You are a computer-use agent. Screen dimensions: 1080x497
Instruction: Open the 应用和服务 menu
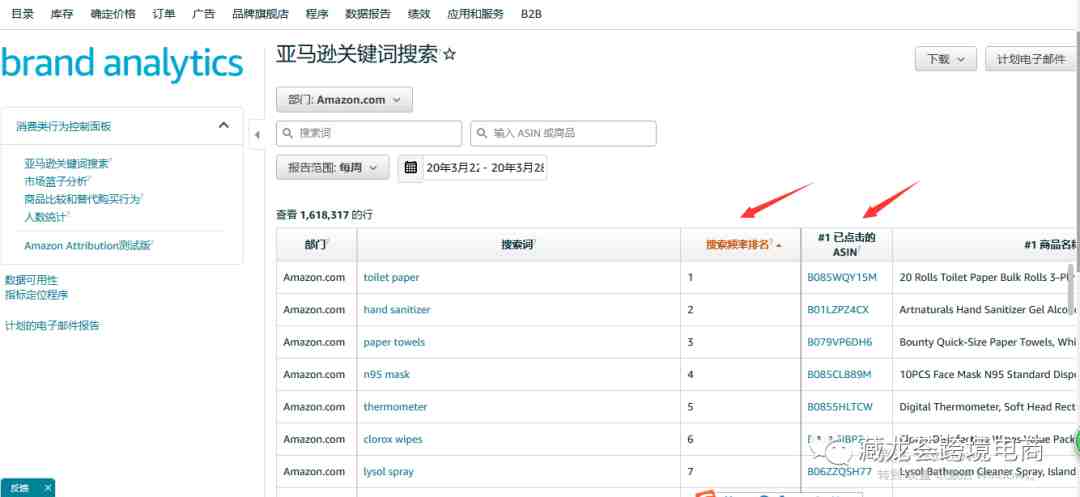coord(475,14)
